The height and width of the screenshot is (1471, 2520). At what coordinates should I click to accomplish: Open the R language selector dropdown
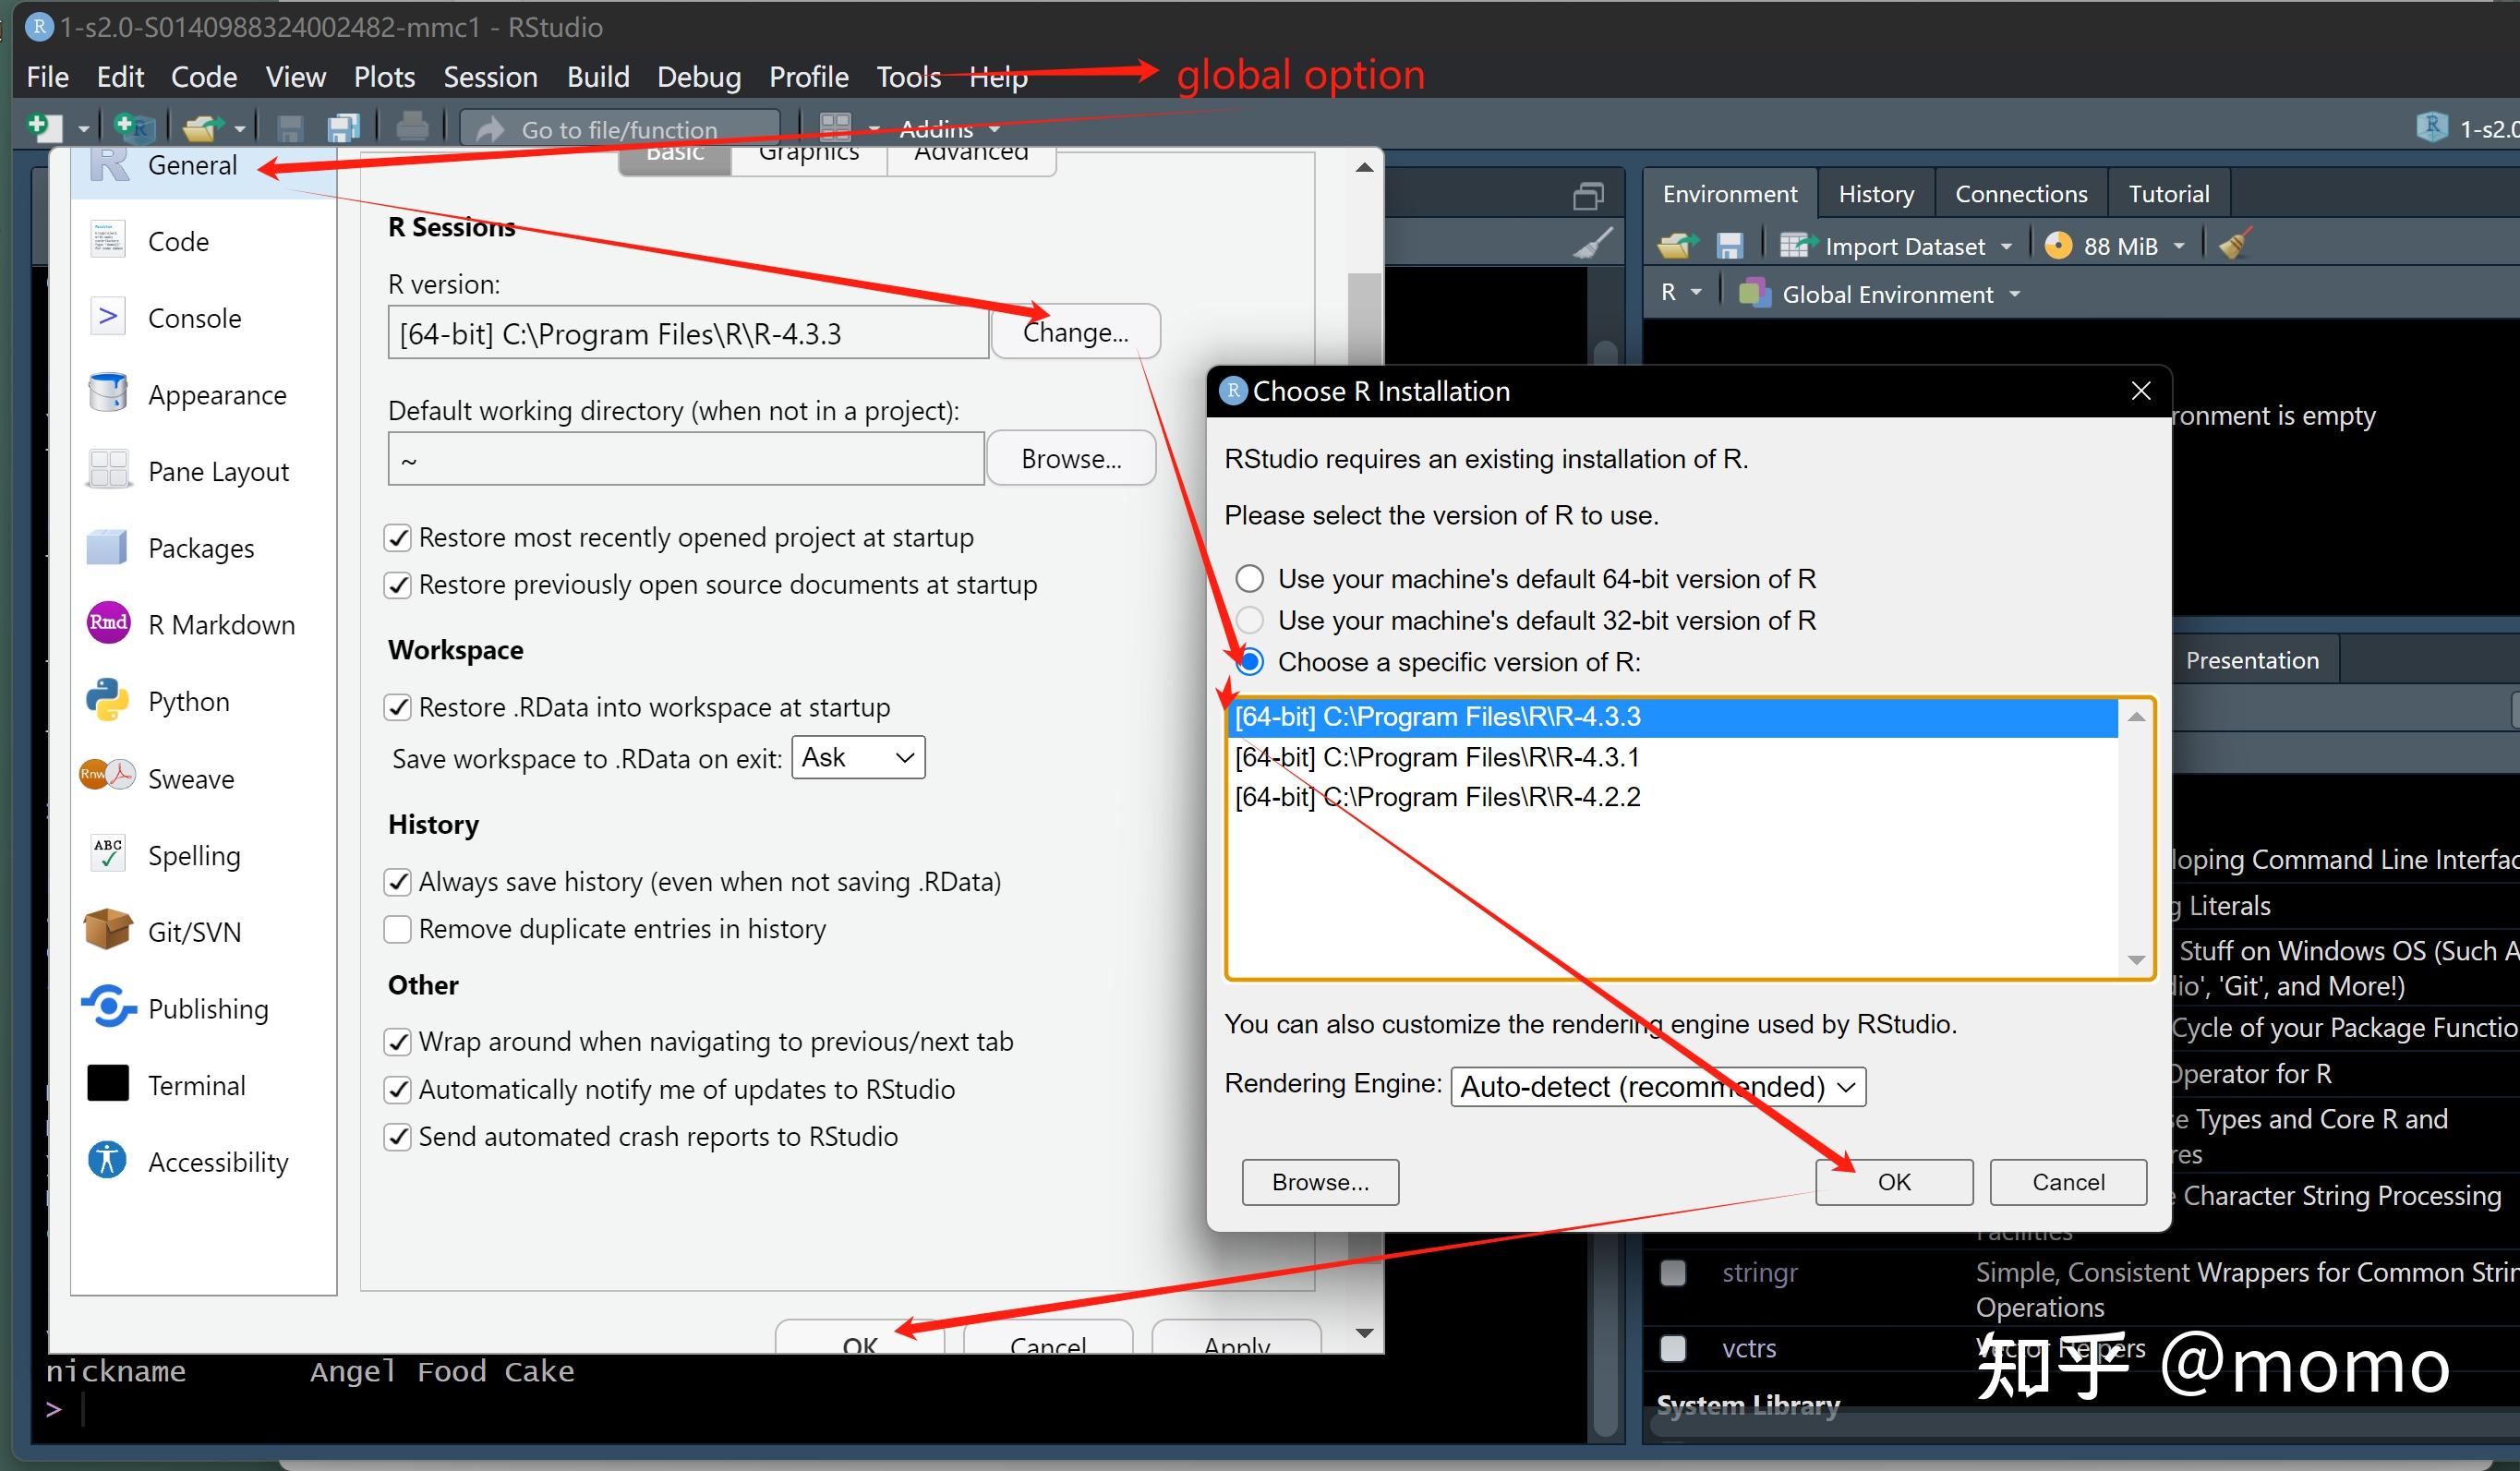tap(1680, 293)
